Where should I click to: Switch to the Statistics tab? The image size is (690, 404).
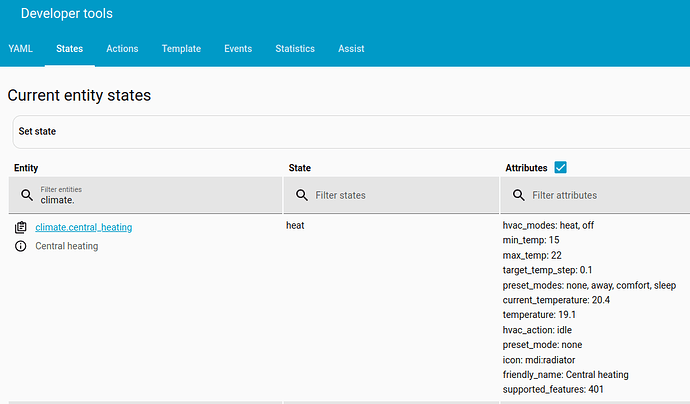click(x=295, y=48)
